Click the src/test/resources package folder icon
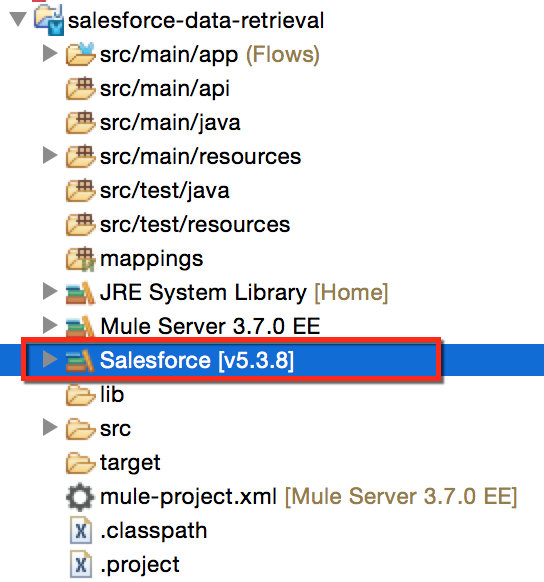Image resolution: width=544 pixels, height=582 pixels. click(81, 225)
